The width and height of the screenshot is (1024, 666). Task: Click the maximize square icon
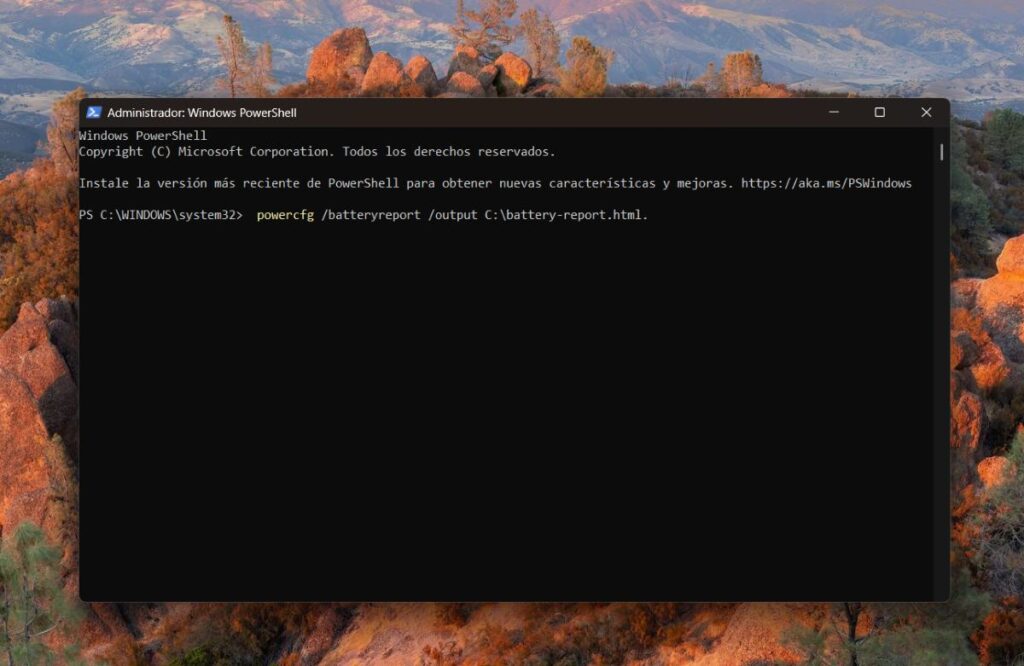coord(880,112)
